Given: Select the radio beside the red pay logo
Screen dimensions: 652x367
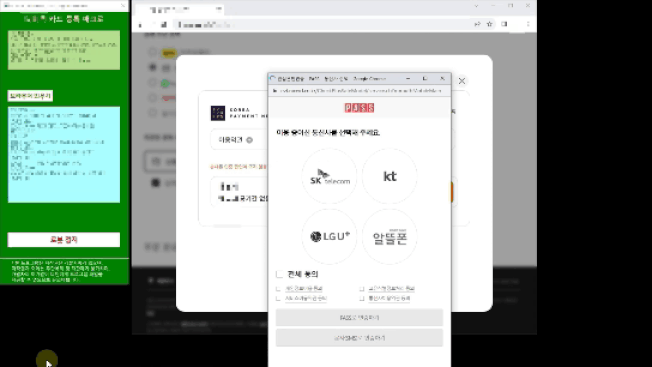Looking at the screenshot, I should (153, 98).
